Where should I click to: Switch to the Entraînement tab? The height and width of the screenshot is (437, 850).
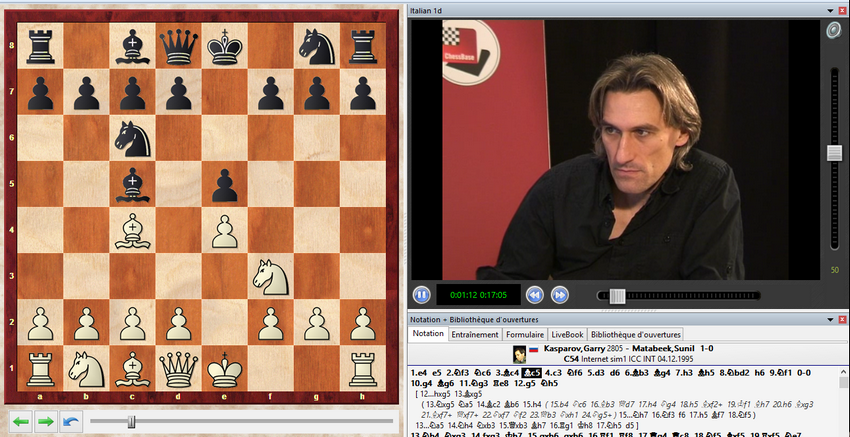[474, 334]
